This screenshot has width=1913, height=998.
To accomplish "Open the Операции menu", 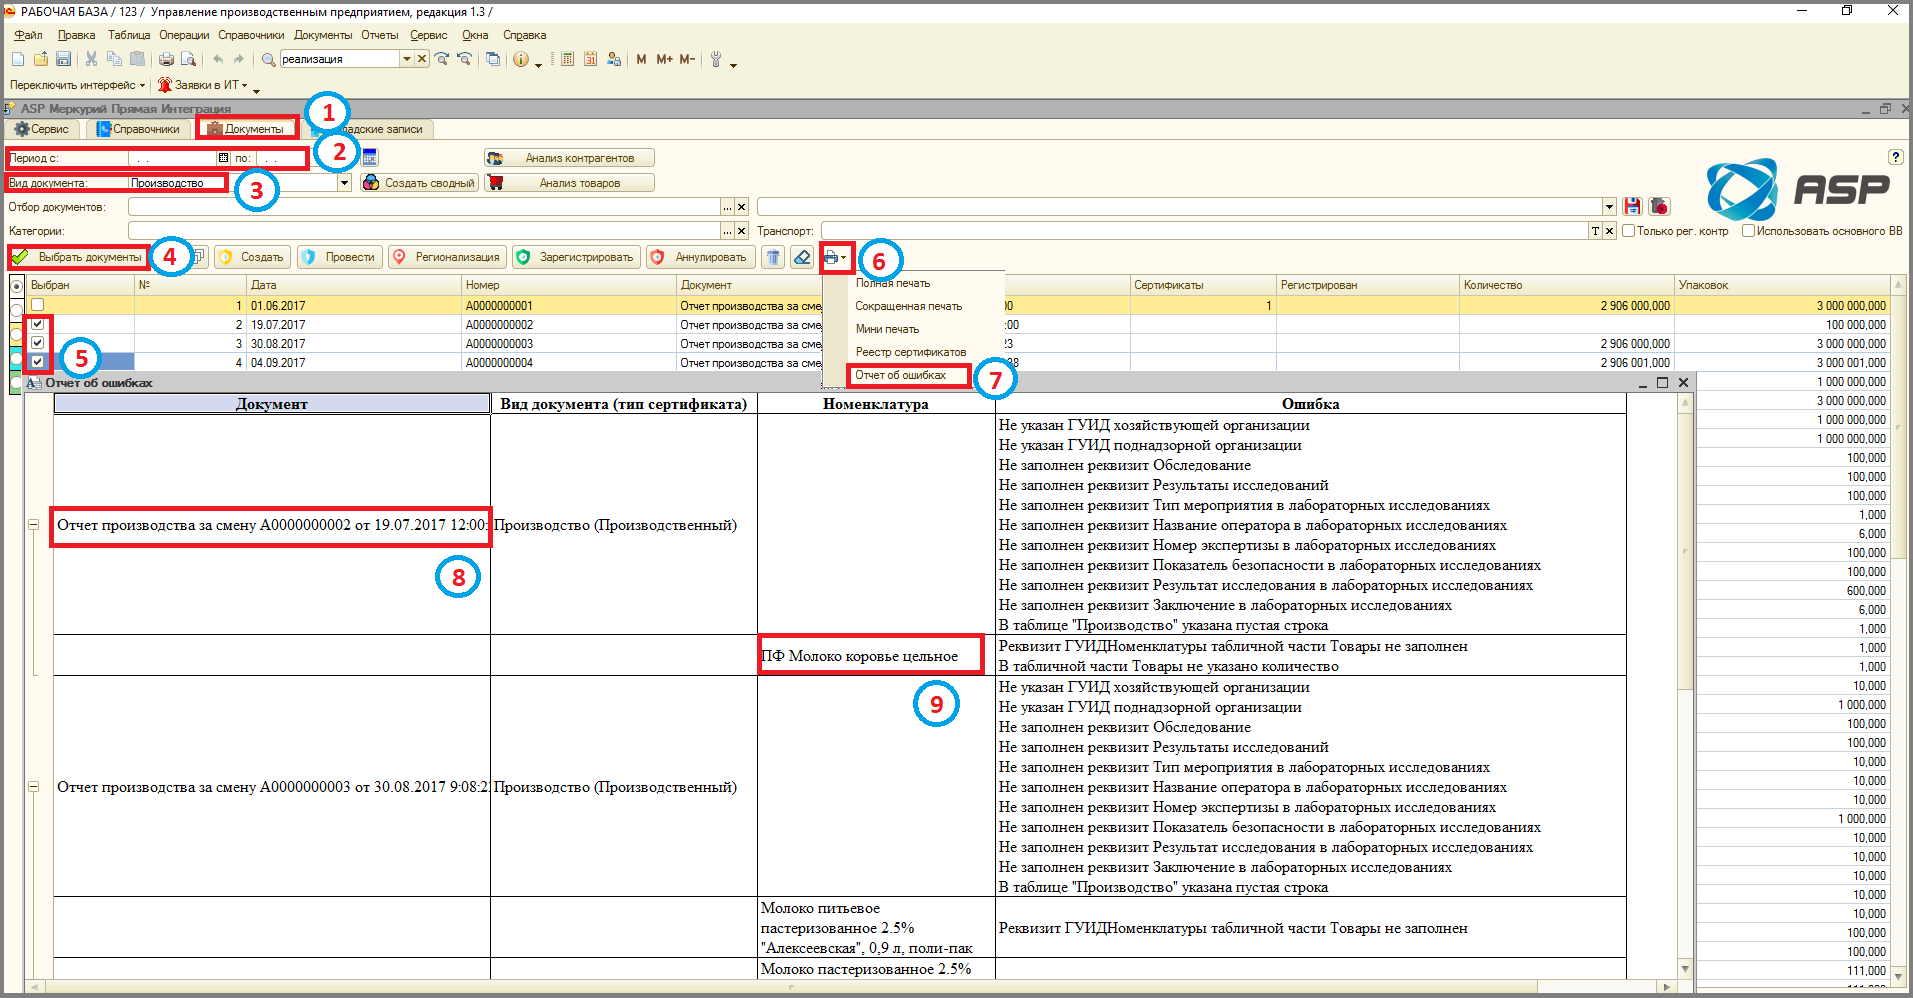I will coord(184,35).
